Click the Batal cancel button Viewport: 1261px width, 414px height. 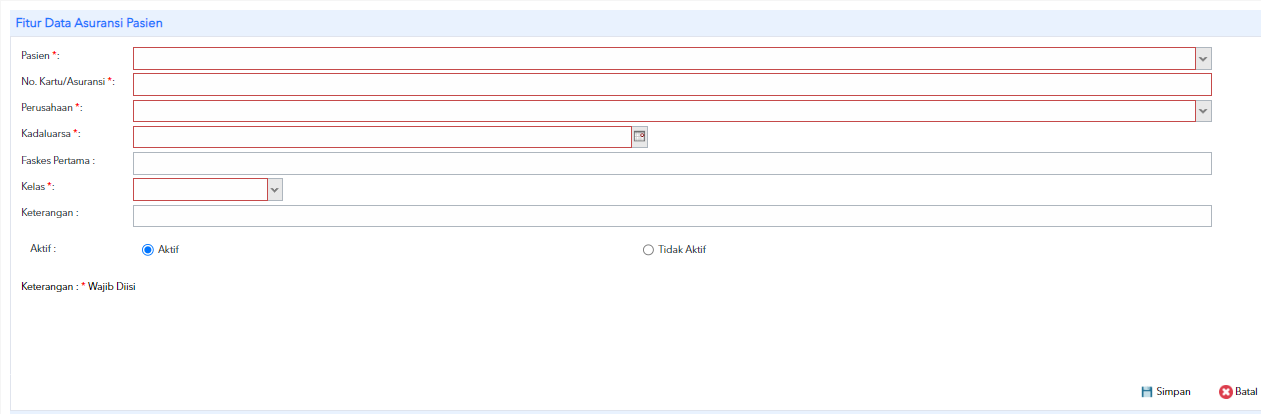(1238, 392)
